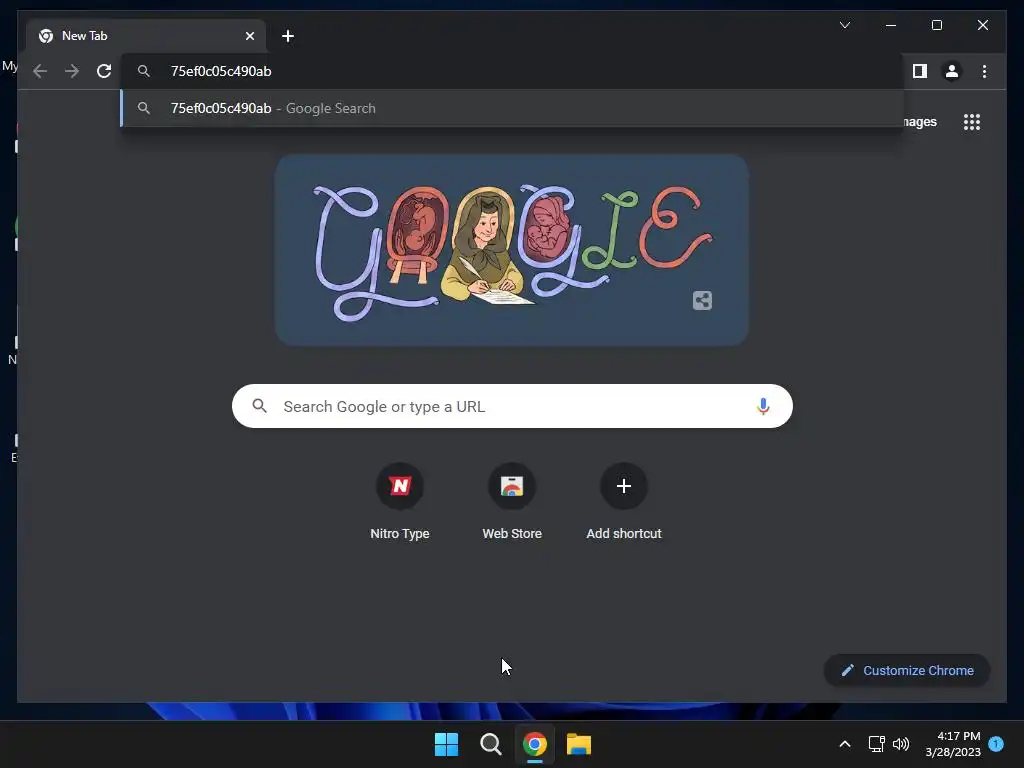Open the Windows Start menu

click(447, 744)
